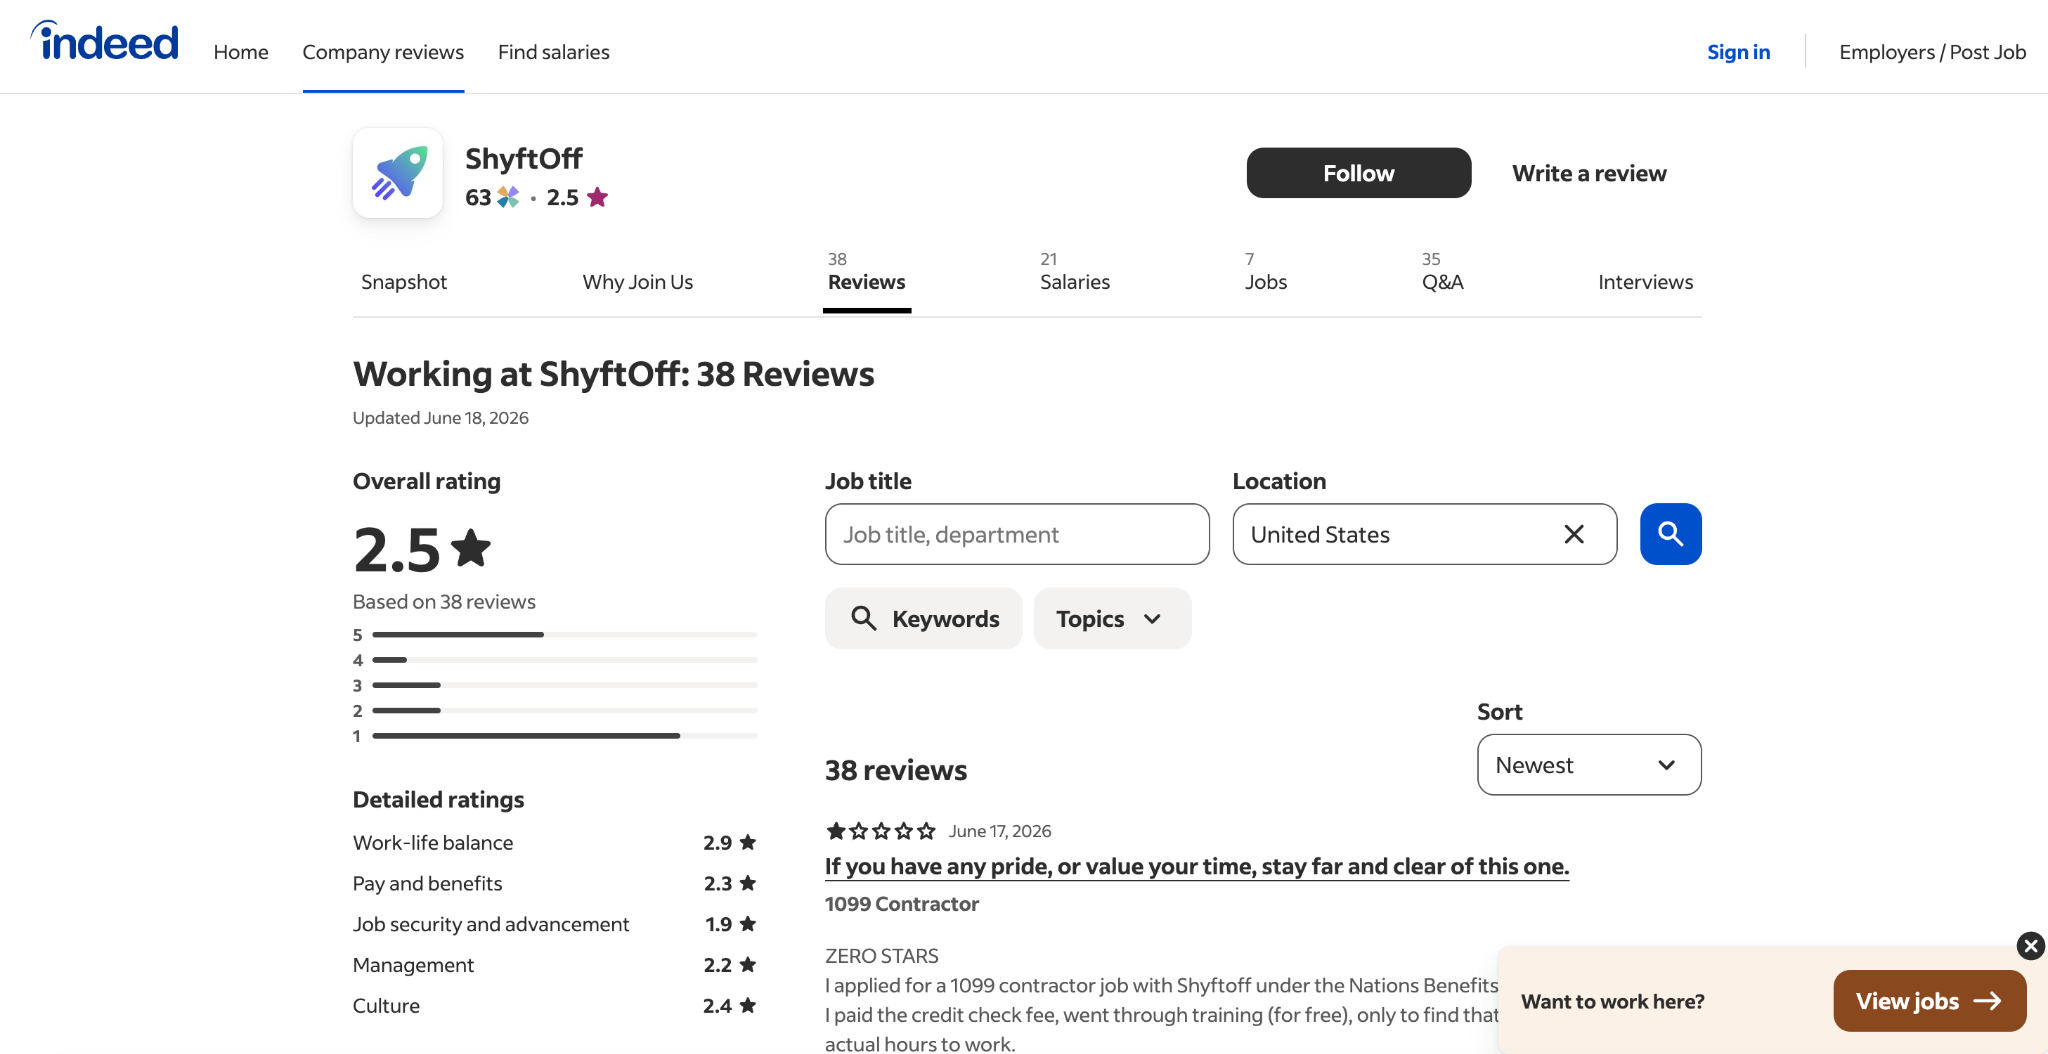Switch to the Snapshot tab

404,282
